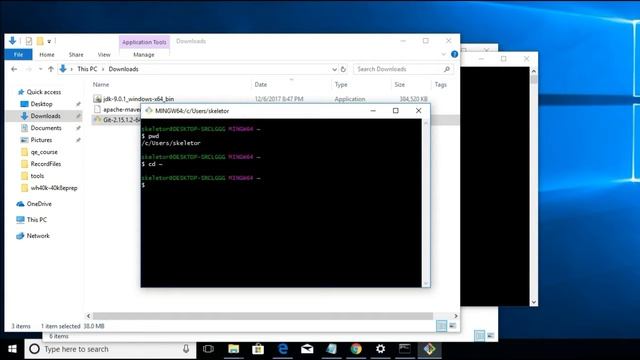
Task: Expand the address bar history dropdown
Action: [334, 69]
